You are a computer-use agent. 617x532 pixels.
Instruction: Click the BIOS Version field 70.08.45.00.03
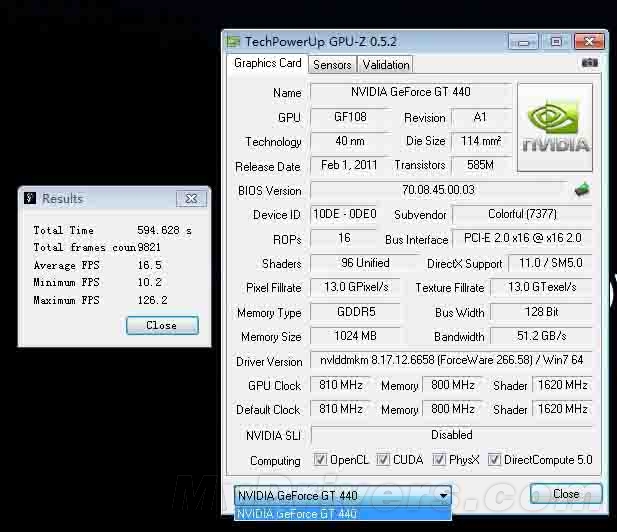pos(438,190)
